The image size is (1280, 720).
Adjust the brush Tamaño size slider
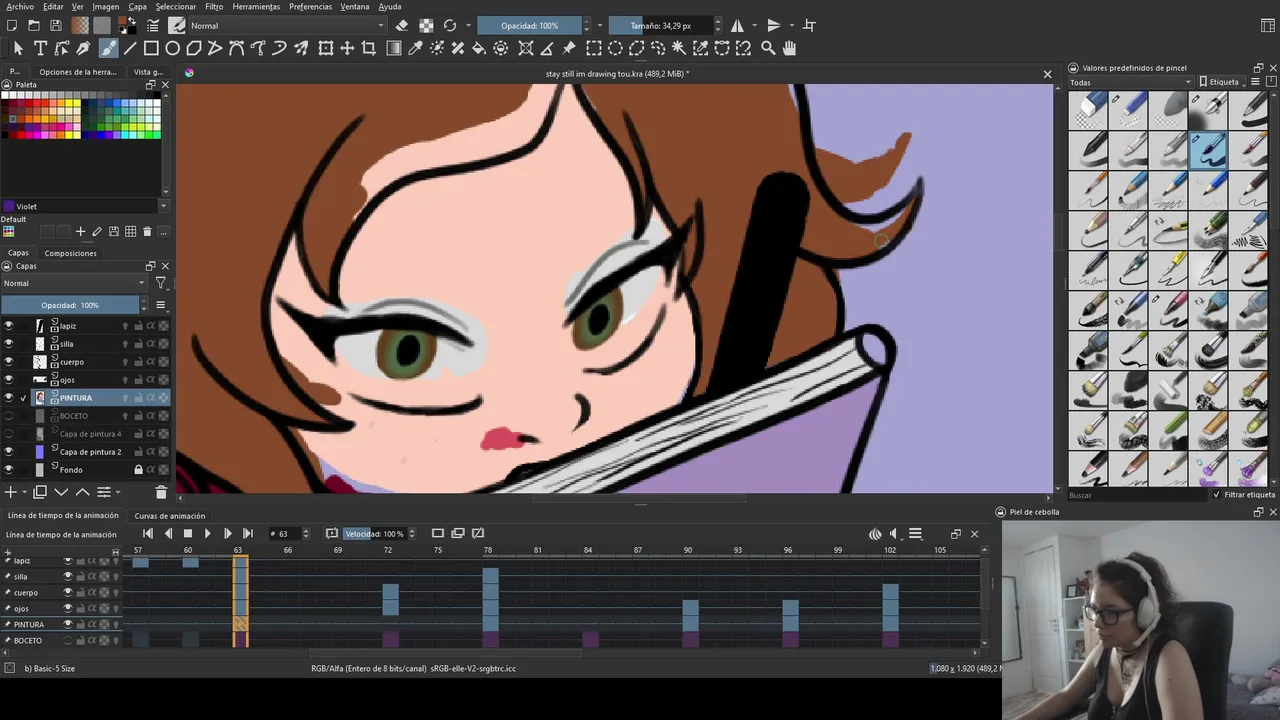[661, 25]
